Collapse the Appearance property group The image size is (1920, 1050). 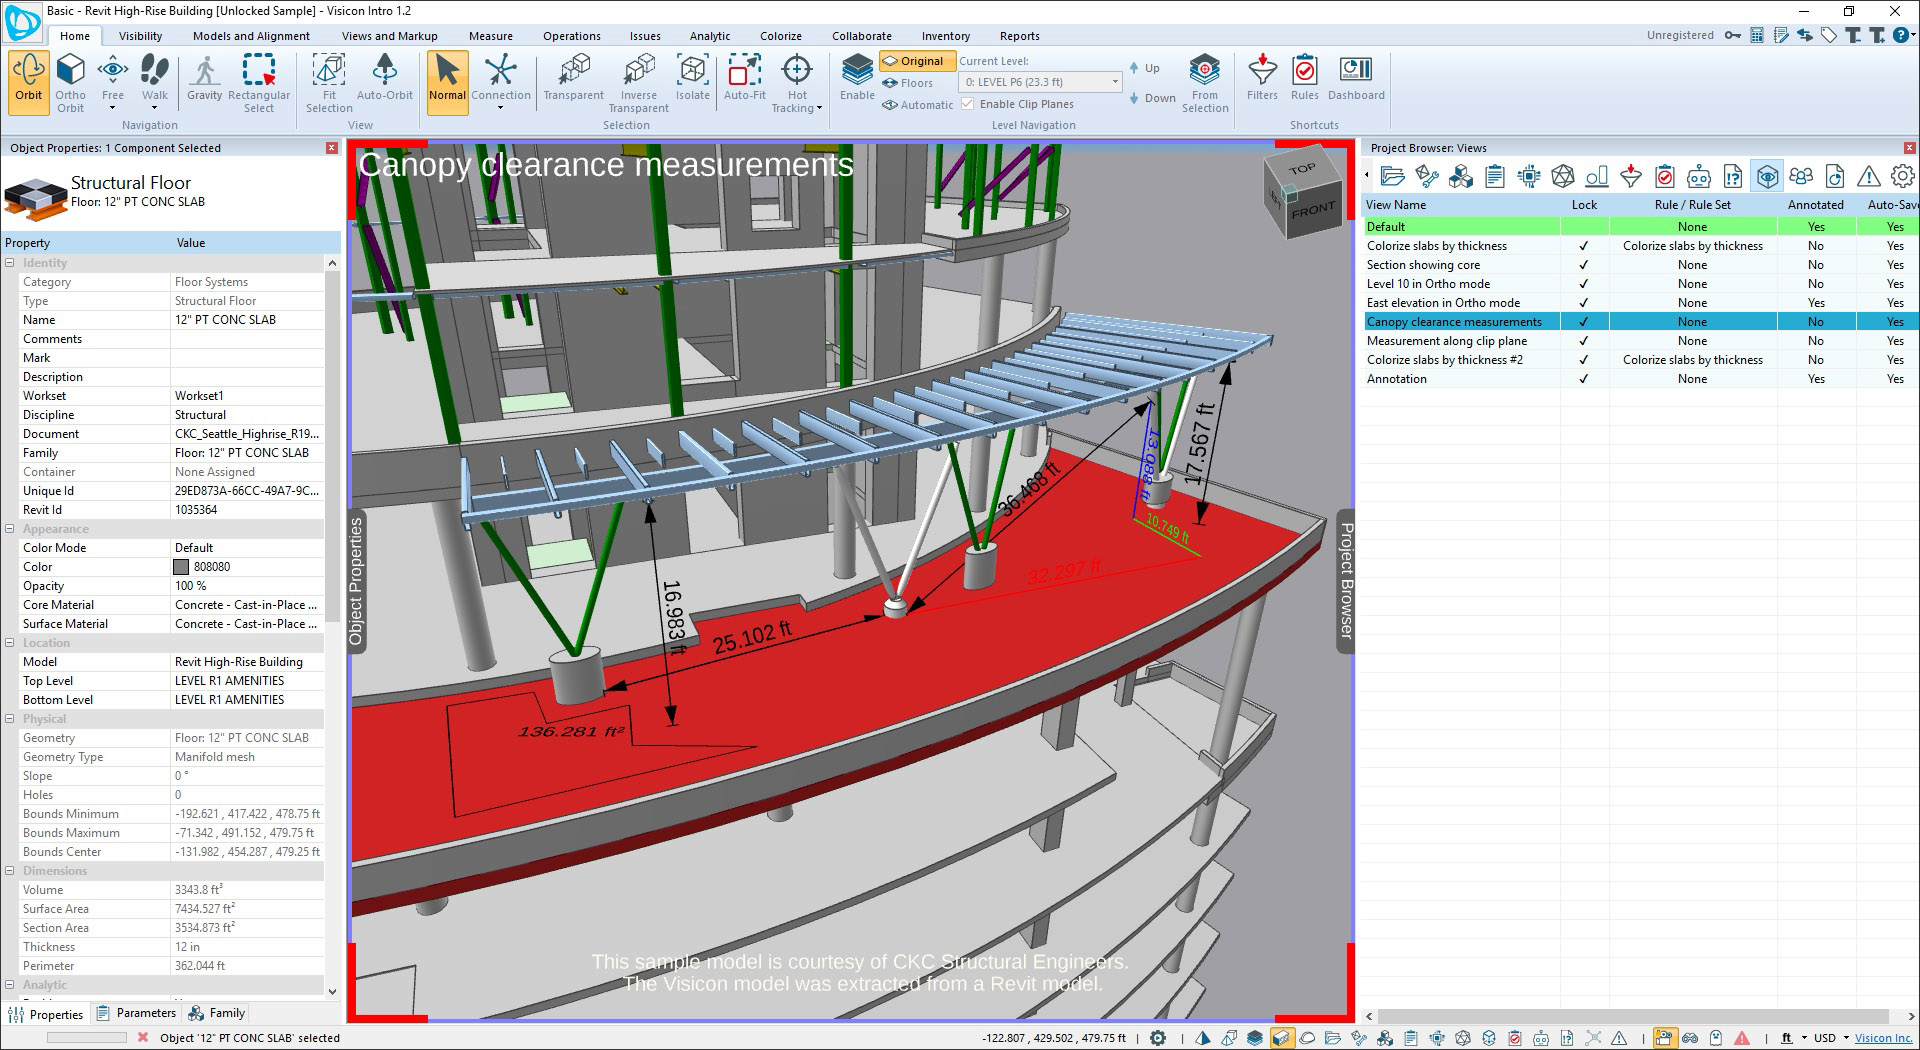10,529
